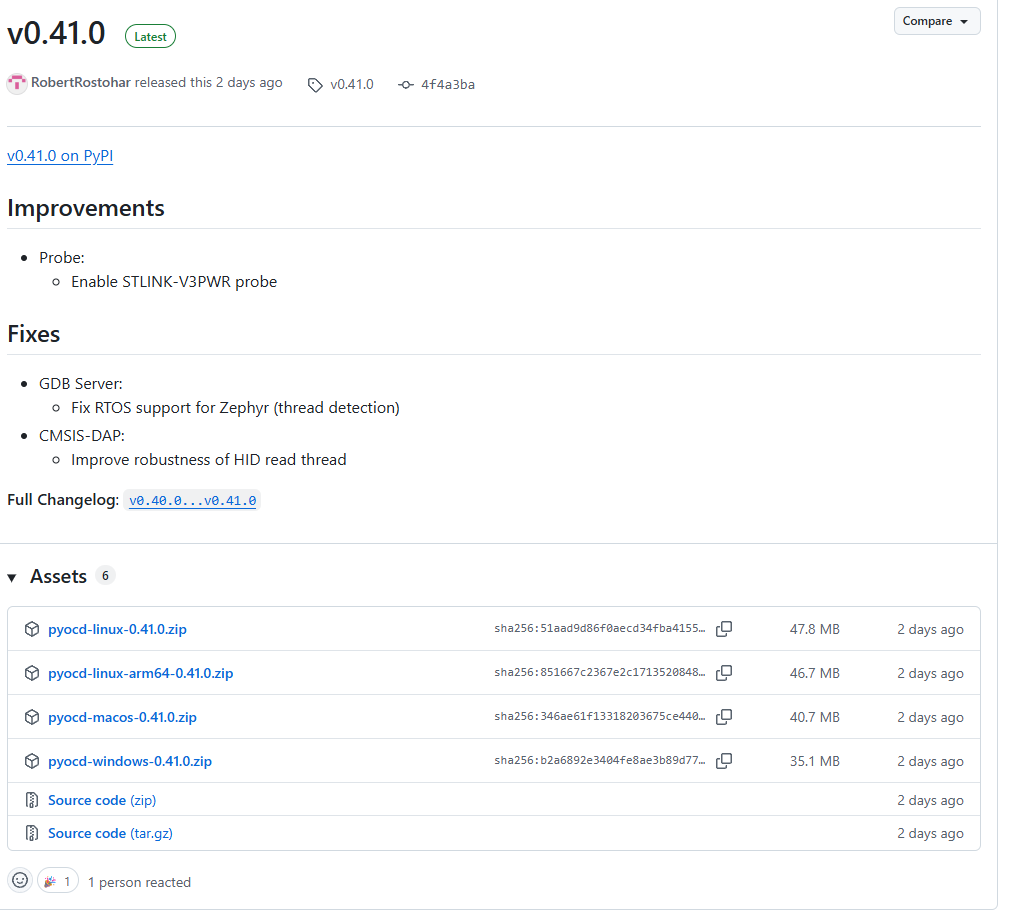1013x912 pixels.
Task: Click the v0.41.0 release title
Action: [56, 34]
